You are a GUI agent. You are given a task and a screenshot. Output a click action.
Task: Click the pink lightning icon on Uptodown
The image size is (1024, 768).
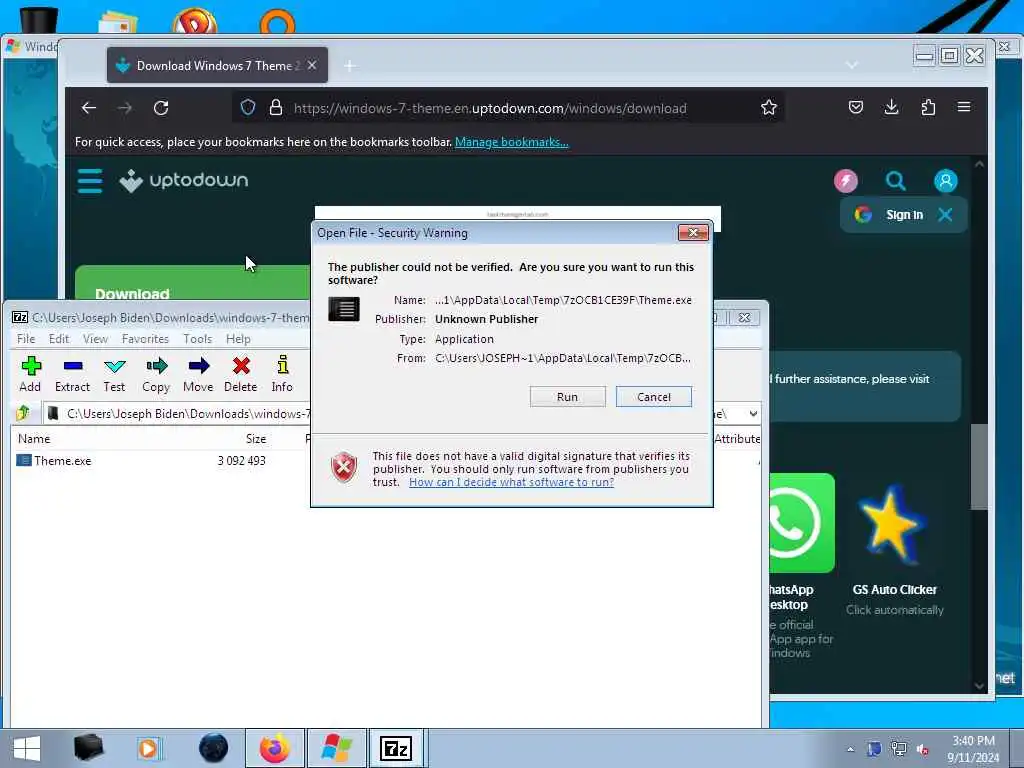point(846,181)
